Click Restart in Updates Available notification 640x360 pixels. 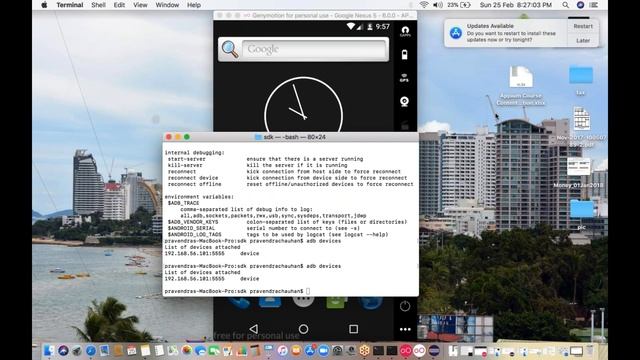click(583, 26)
